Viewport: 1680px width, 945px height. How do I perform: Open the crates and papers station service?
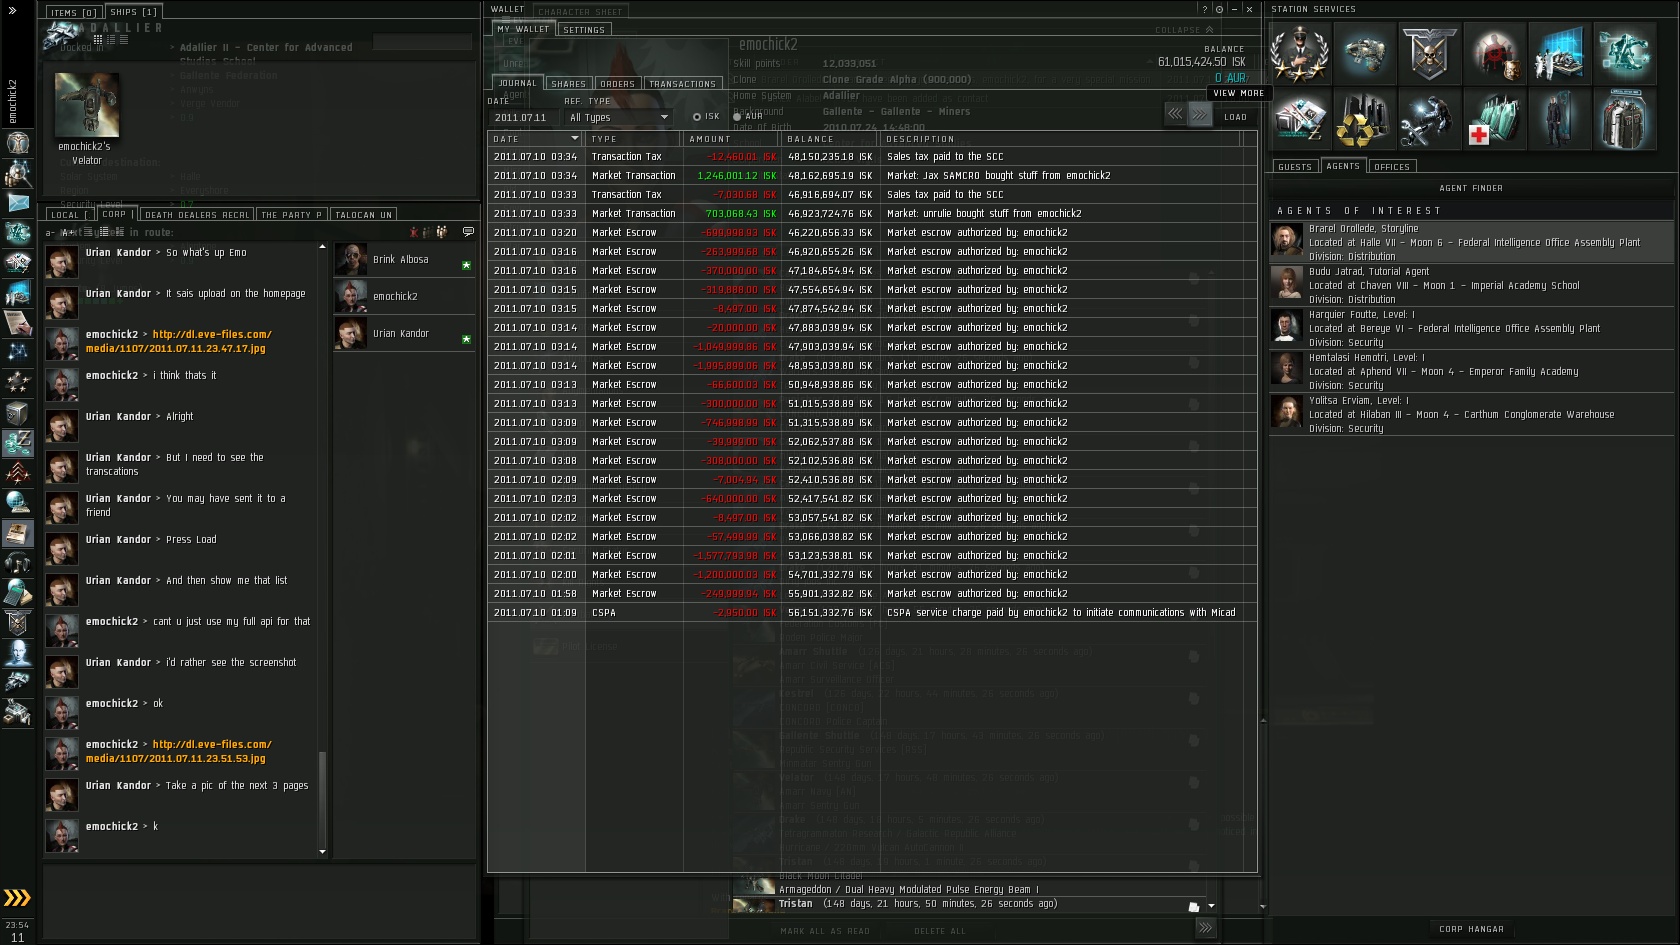coord(1299,119)
